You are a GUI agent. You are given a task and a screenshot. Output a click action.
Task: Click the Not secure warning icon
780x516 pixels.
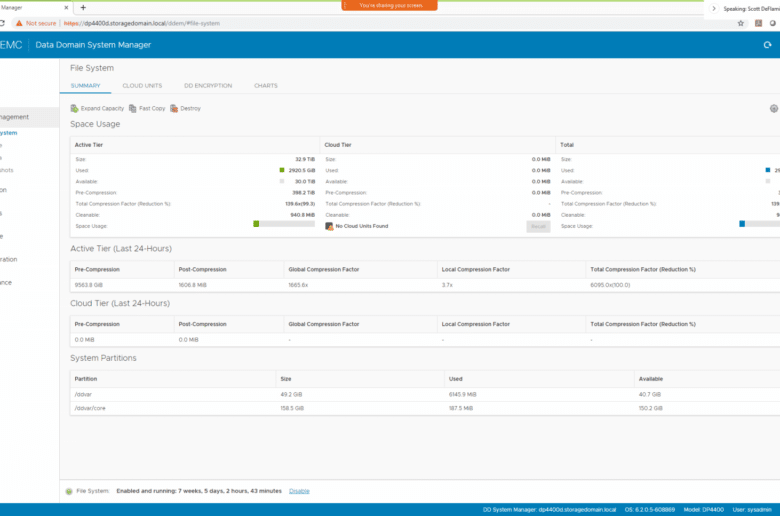(19, 23)
